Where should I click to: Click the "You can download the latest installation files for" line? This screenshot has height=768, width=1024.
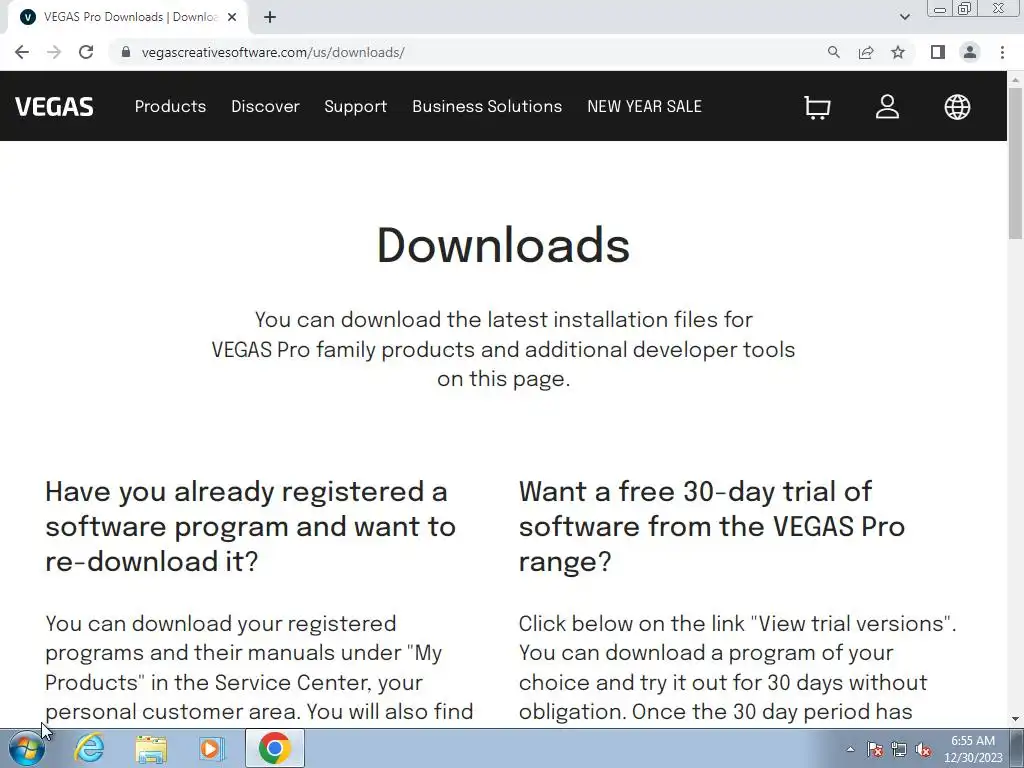coord(504,319)
